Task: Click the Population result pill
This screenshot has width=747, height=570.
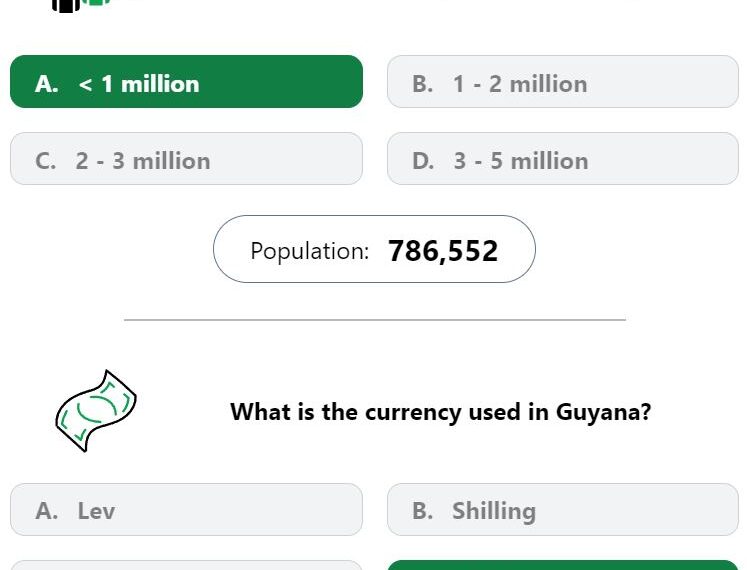Action: [x=374, y=249]
